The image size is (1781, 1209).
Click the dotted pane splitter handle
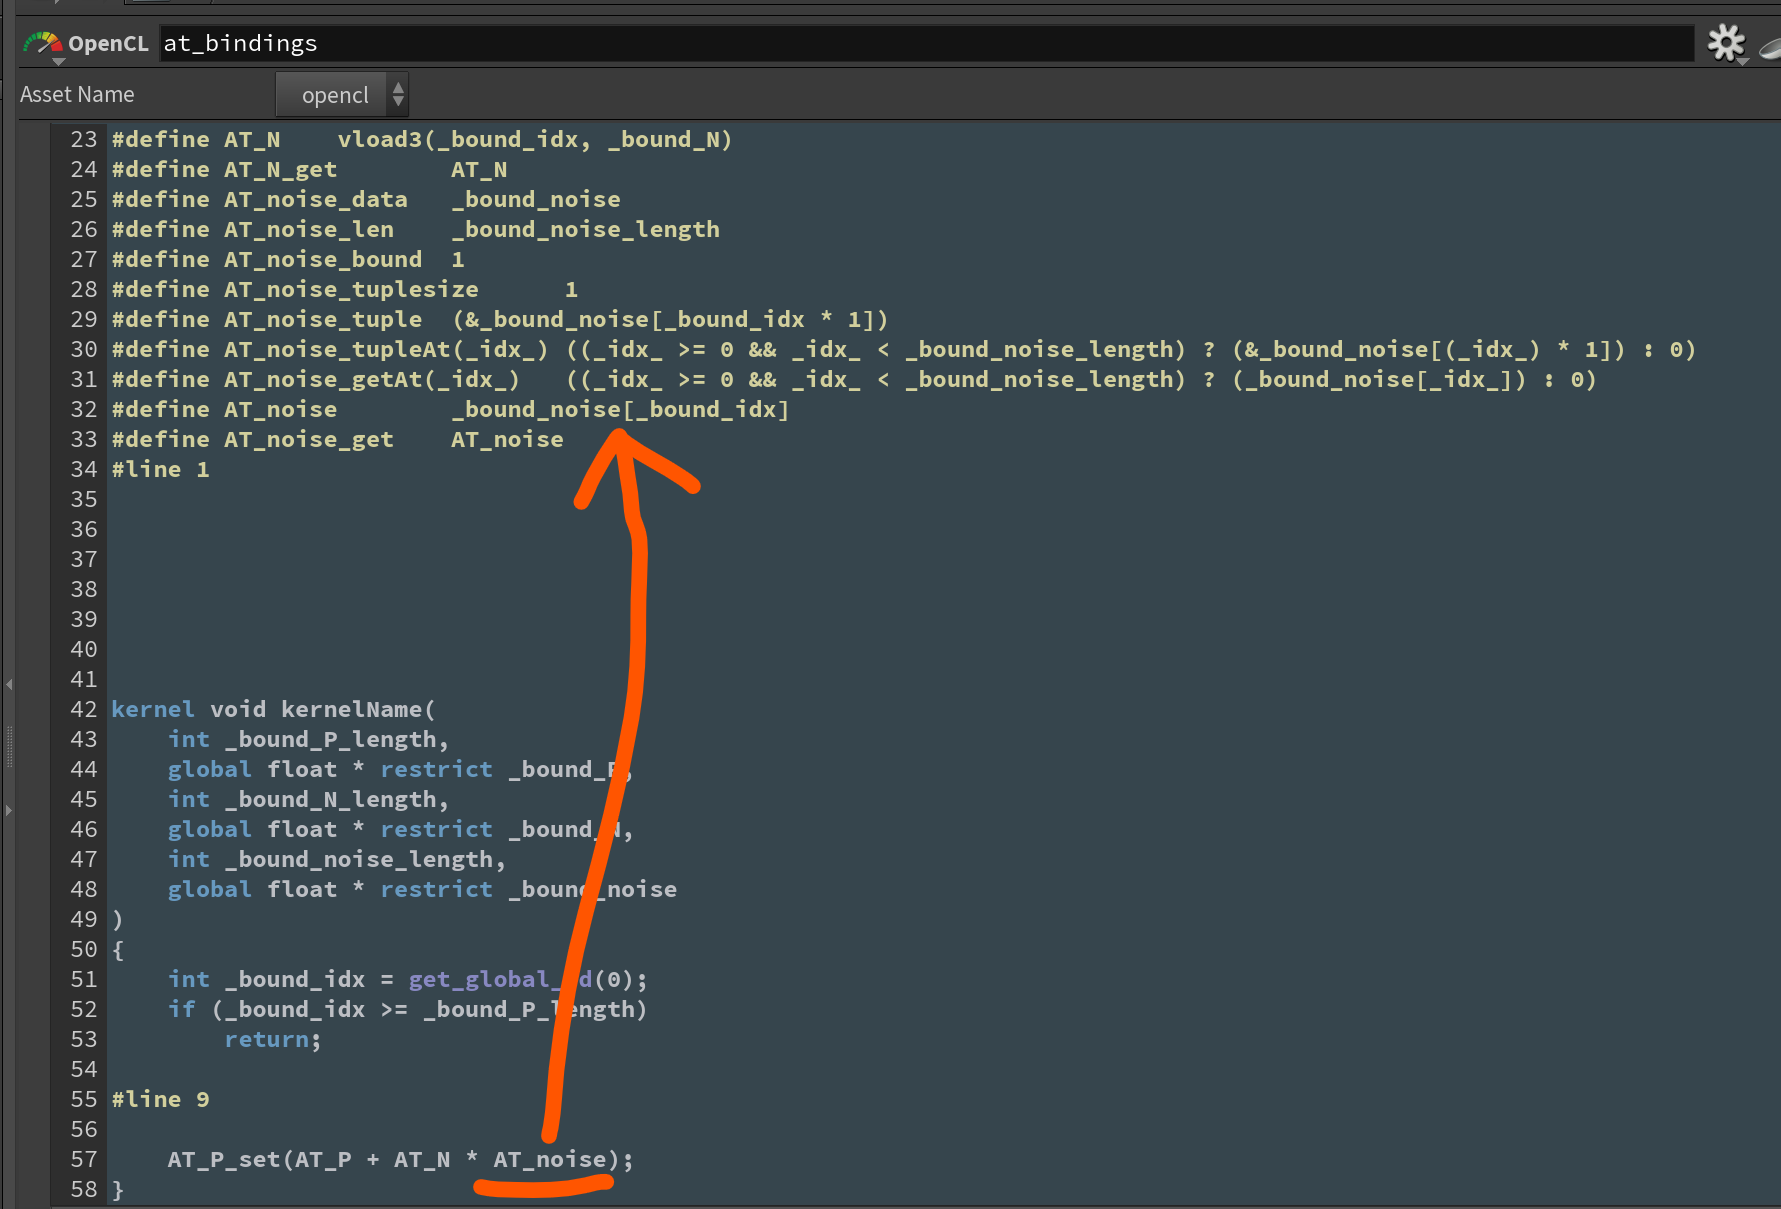click(x=9, y=747)
